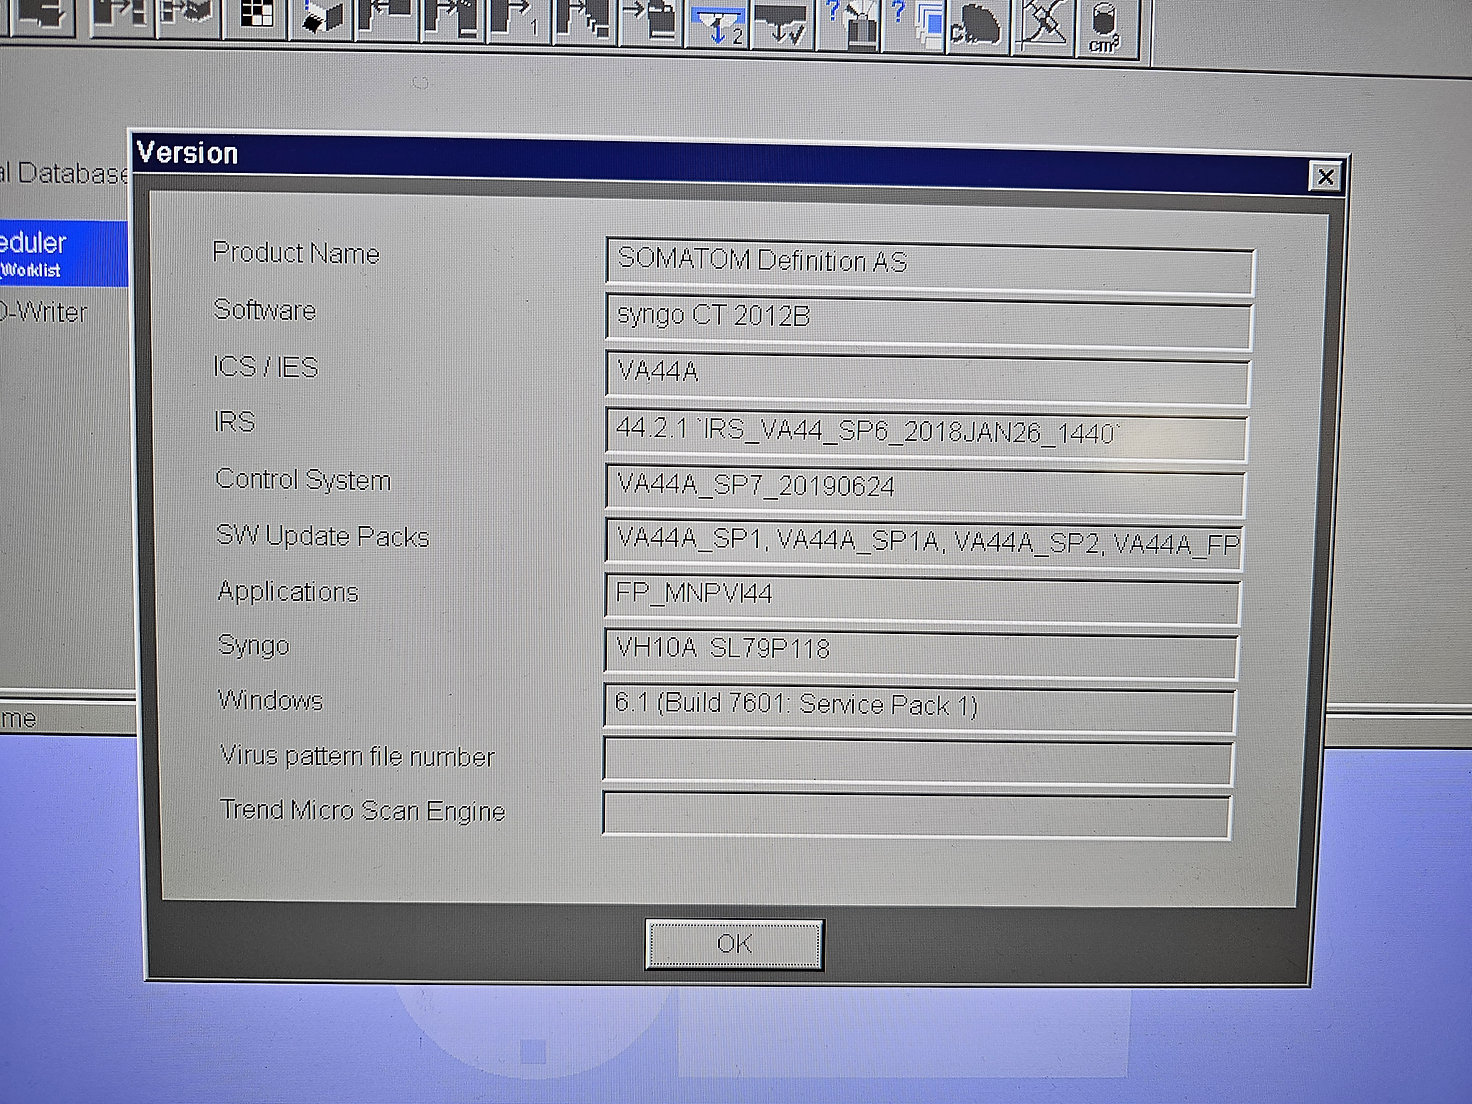Click the OK button in Version dialog
The height and width of the screenshot is (1104, 1472).
click(734, 943)
